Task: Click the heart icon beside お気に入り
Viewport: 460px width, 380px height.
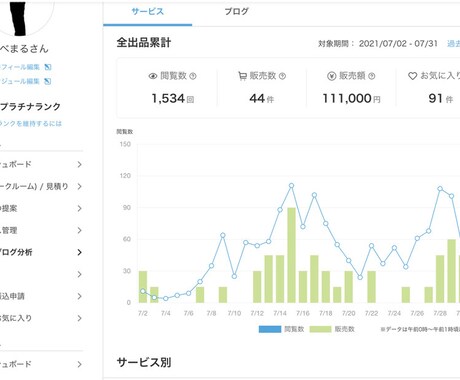Action: pos(412,76)
